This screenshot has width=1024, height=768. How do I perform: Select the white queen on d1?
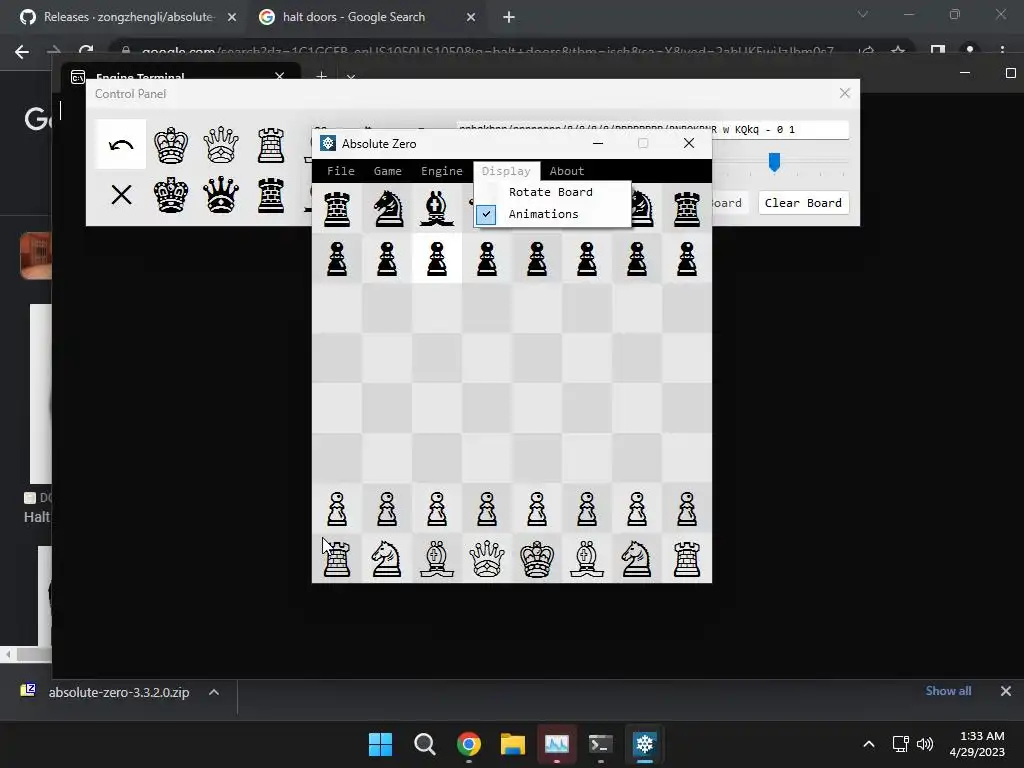[x=487, y=558]
